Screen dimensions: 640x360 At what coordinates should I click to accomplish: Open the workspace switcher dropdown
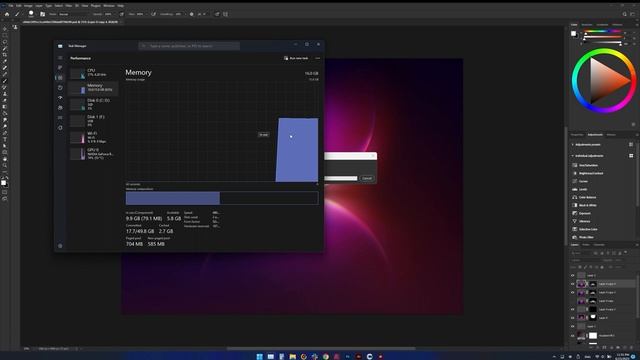tap(633, 14)
